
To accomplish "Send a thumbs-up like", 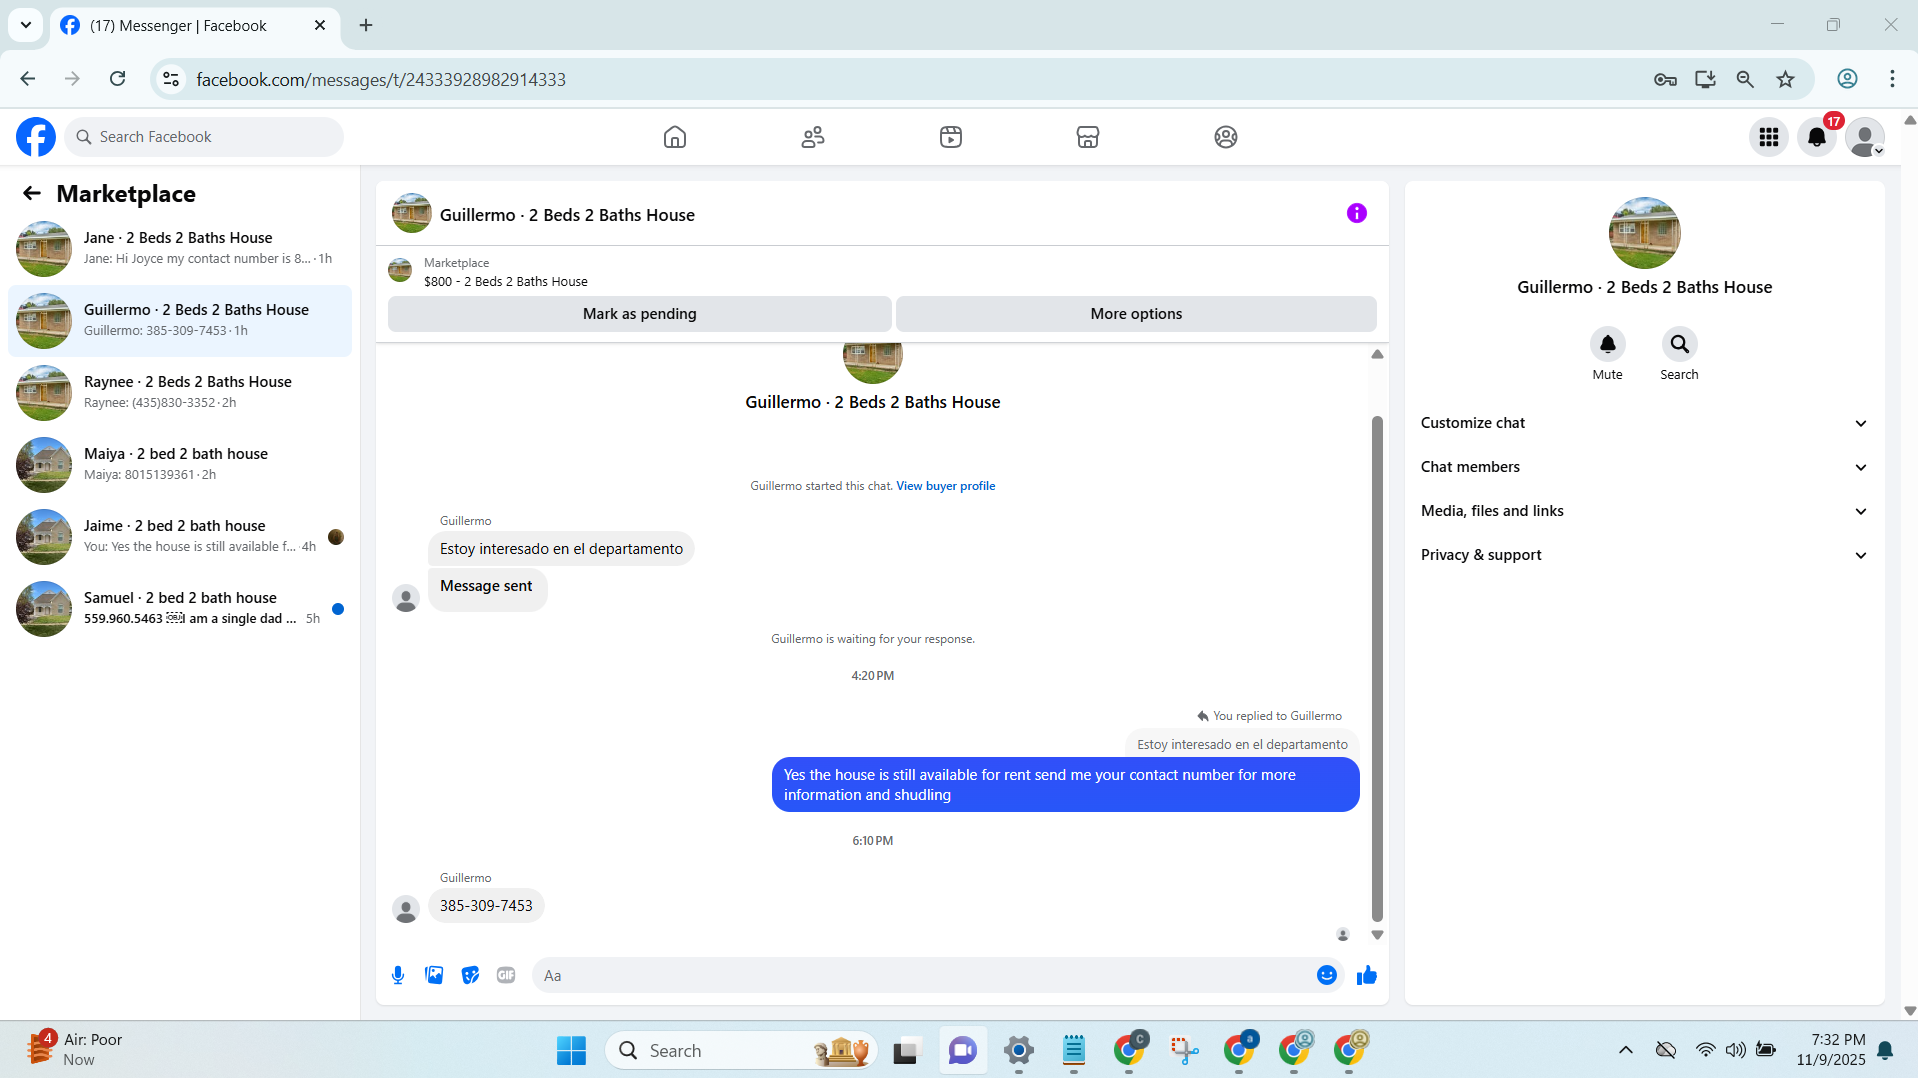I will [x=1367, y=975].
